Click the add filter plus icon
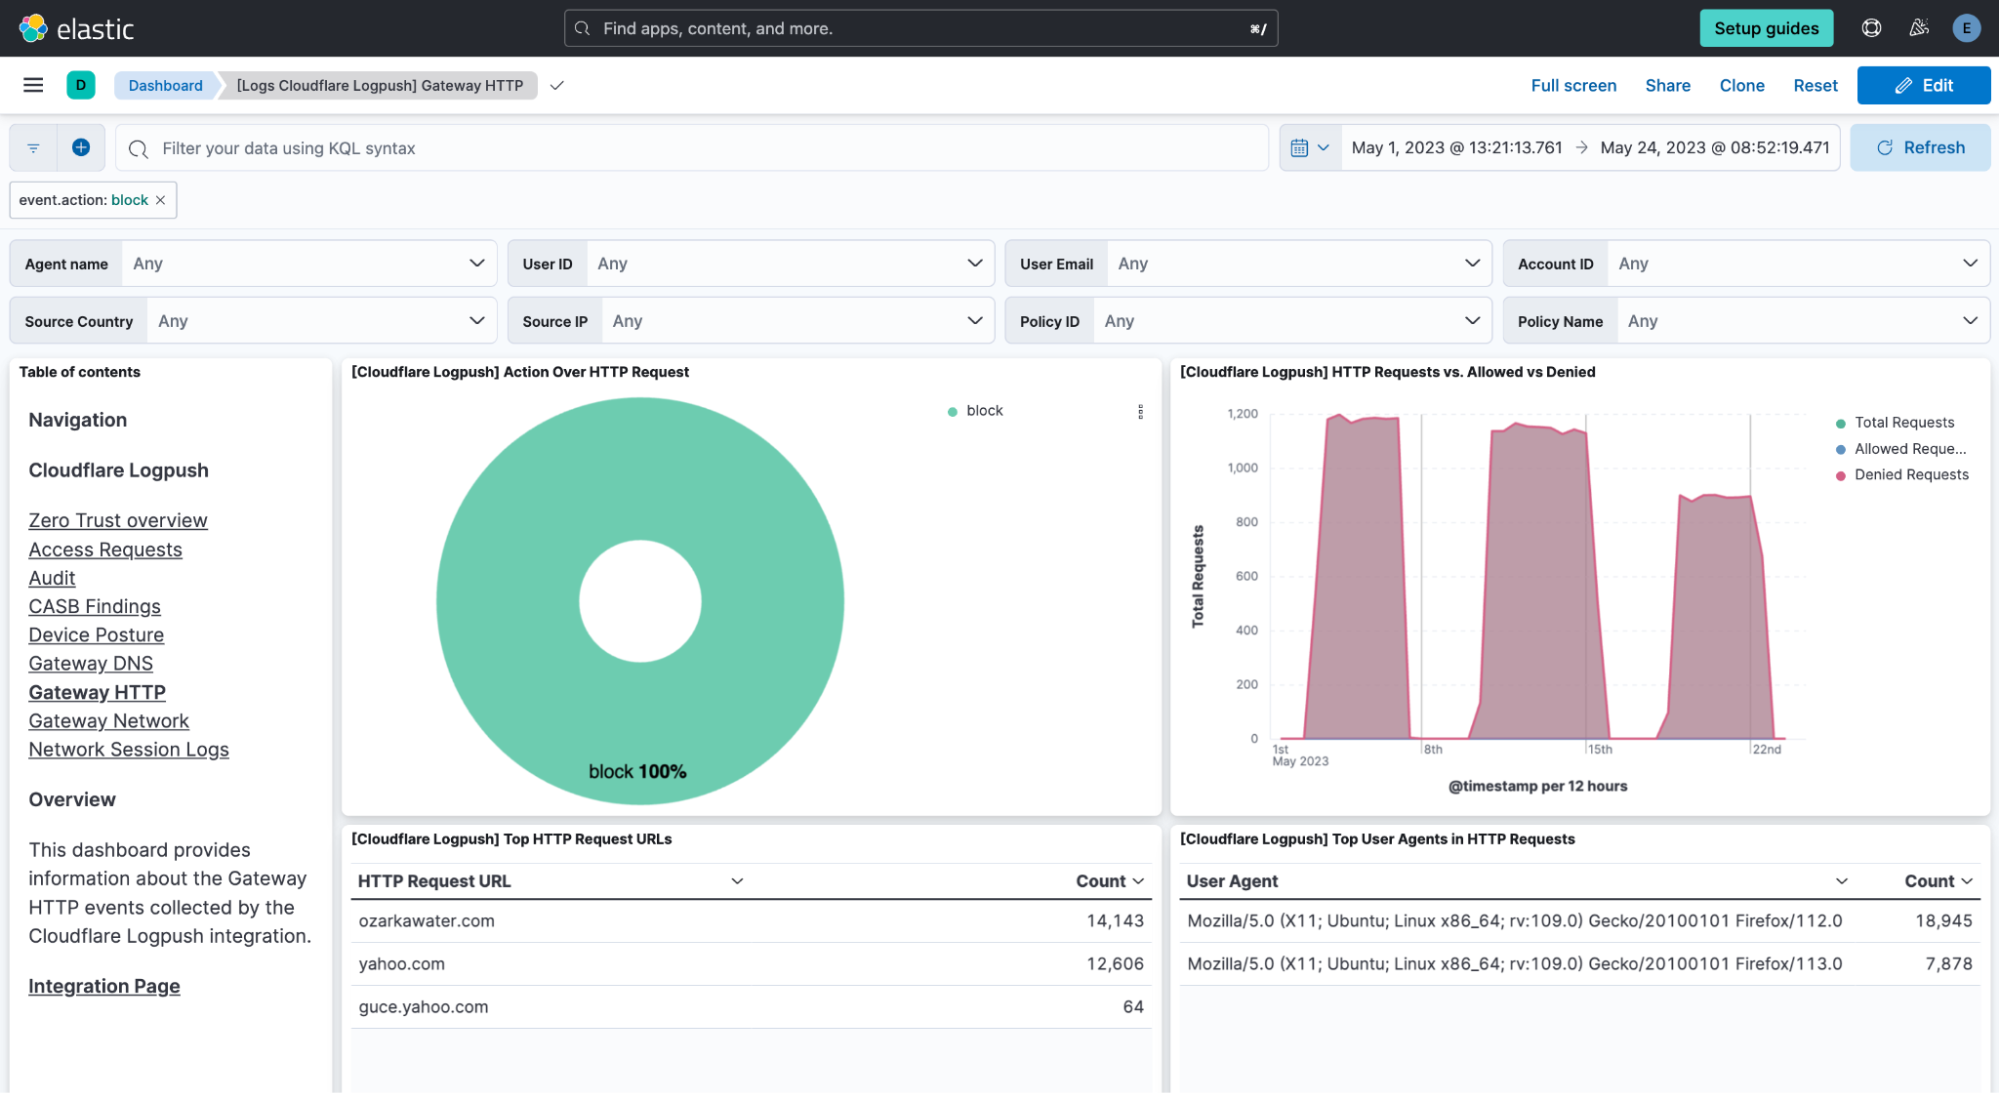Image resolution: width=1999 pixels, height=1094 pixels. (81, 147)
